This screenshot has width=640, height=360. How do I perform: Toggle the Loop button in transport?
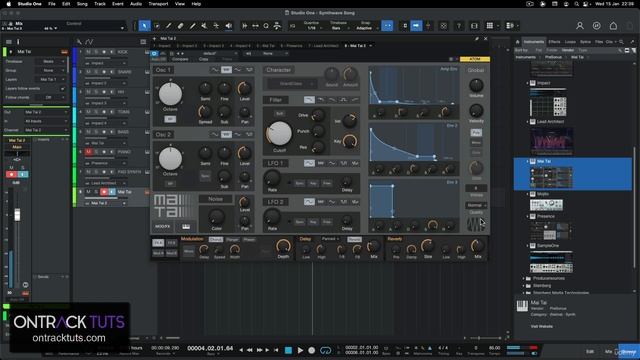click(x=326, y=350)
